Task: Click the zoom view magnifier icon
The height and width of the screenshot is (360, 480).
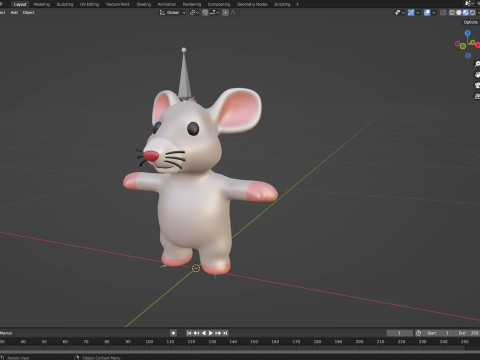Action: [x=477, y=64]
